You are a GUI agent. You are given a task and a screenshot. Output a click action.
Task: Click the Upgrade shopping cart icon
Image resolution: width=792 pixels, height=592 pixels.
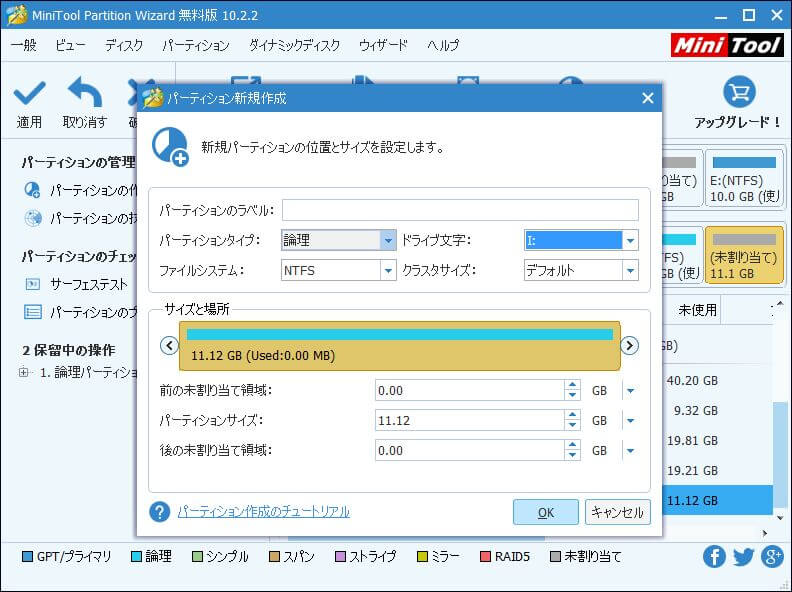tap(738, 92)
